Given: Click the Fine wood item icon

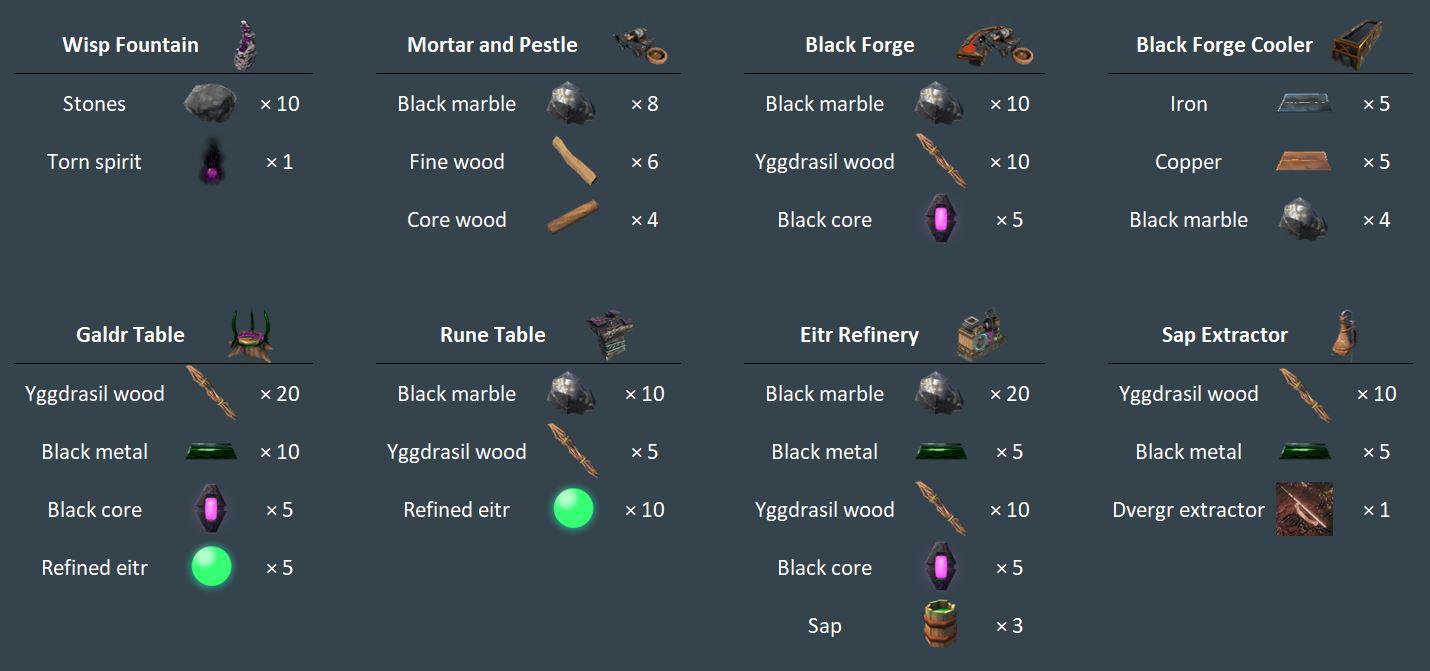Looking at the screenshot, I should tap(575, 162).
